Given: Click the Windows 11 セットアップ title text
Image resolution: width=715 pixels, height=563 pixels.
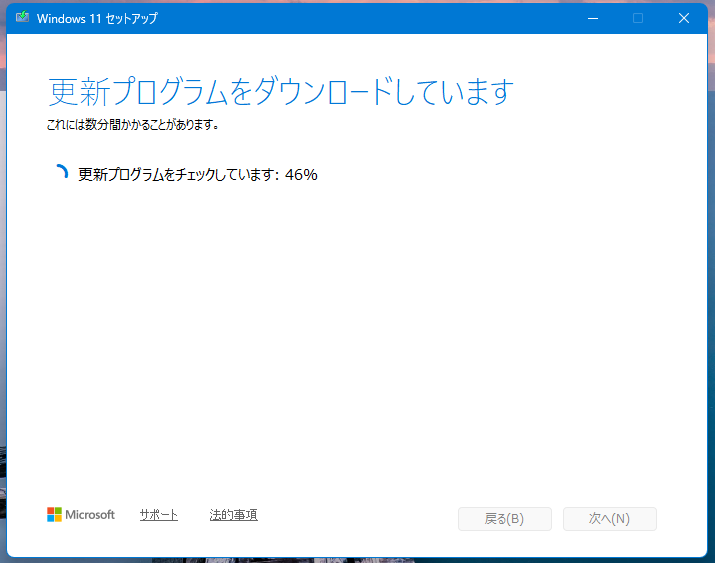Looking at the screenshot, I should (x=97, y=18).
